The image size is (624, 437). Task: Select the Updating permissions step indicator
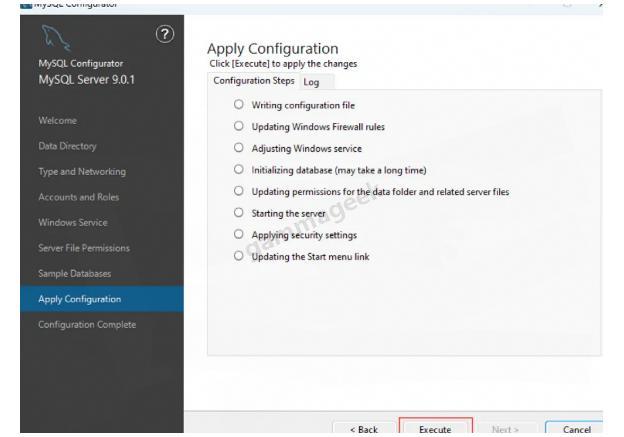coord(238,191)
